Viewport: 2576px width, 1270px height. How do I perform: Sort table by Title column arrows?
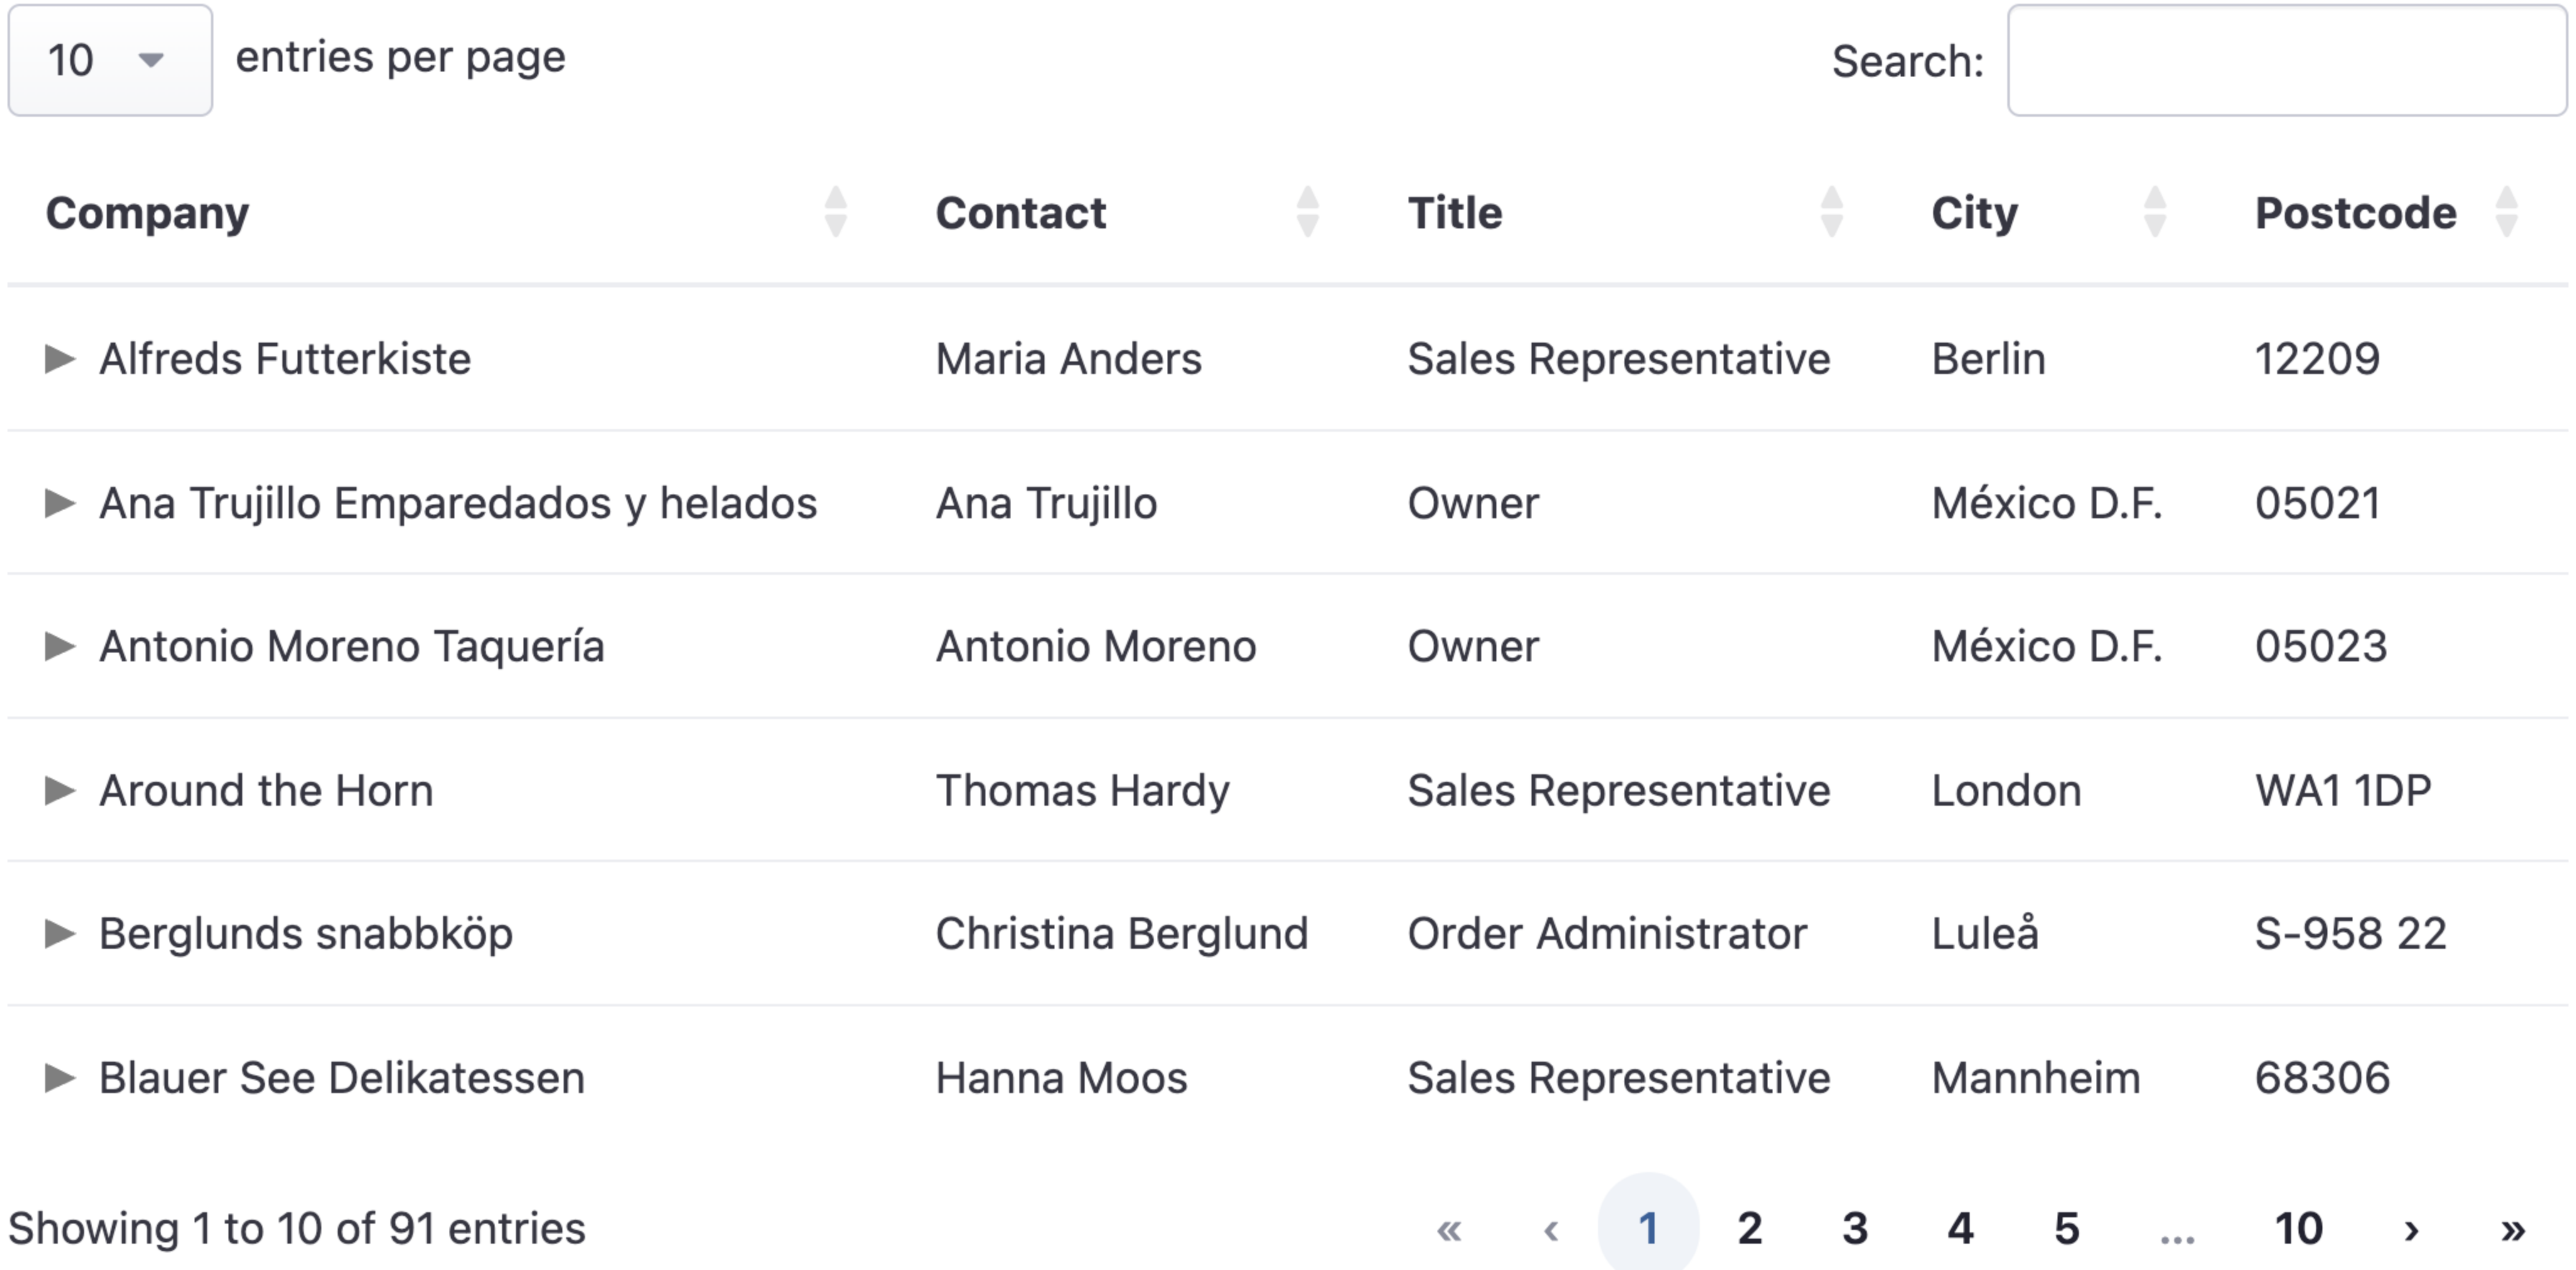pos(1831,212)
